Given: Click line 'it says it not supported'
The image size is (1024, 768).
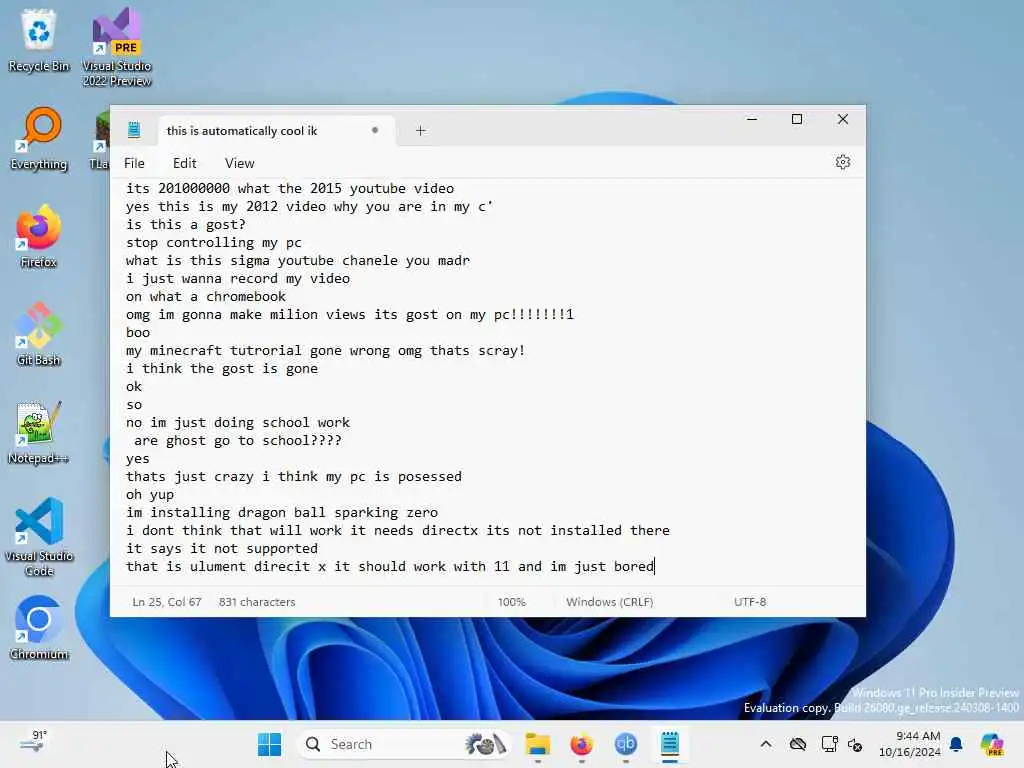Looking at the screenshot, I should tap(222, 549).
